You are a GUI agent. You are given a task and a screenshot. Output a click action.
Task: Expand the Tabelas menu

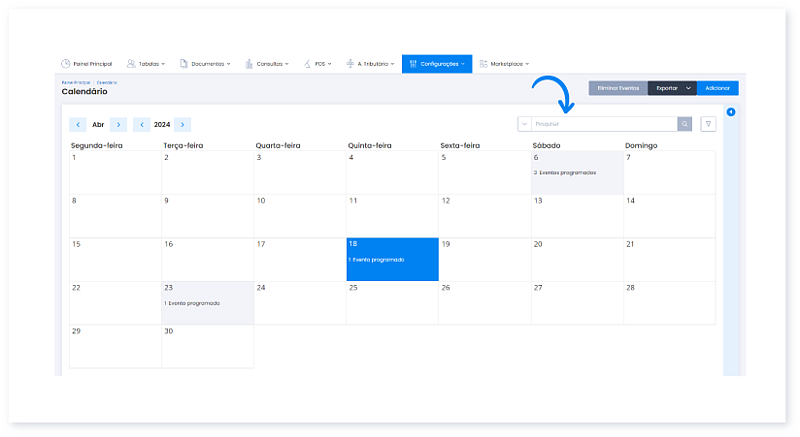[146, 64]
